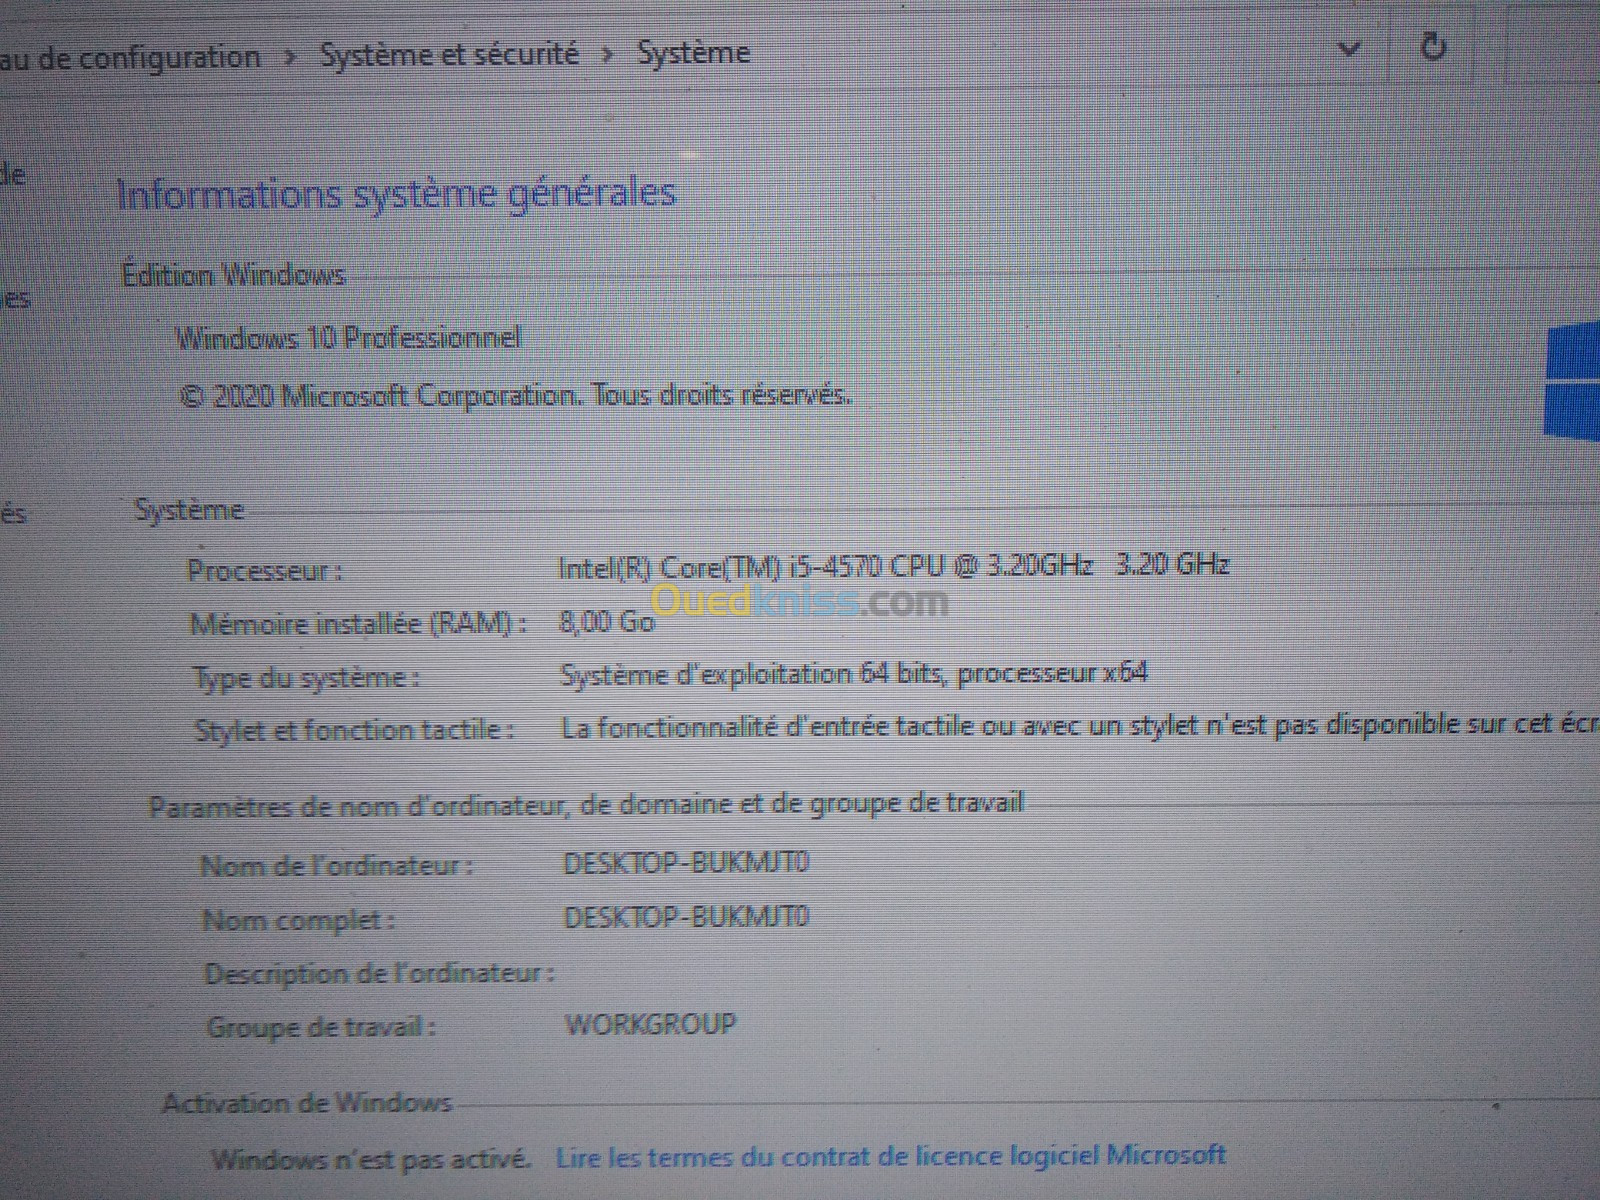This screenshot has width=1600, height=1200.
Task: Select the installed RAM value 8,00 Go
Action: click(606, 621)
